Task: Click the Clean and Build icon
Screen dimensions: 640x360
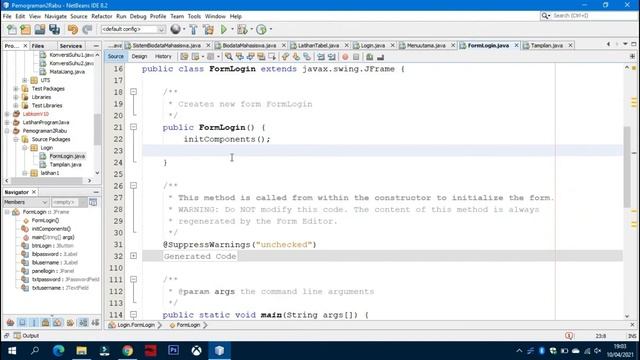Action: pyautogui.click(x=208, y=29)
